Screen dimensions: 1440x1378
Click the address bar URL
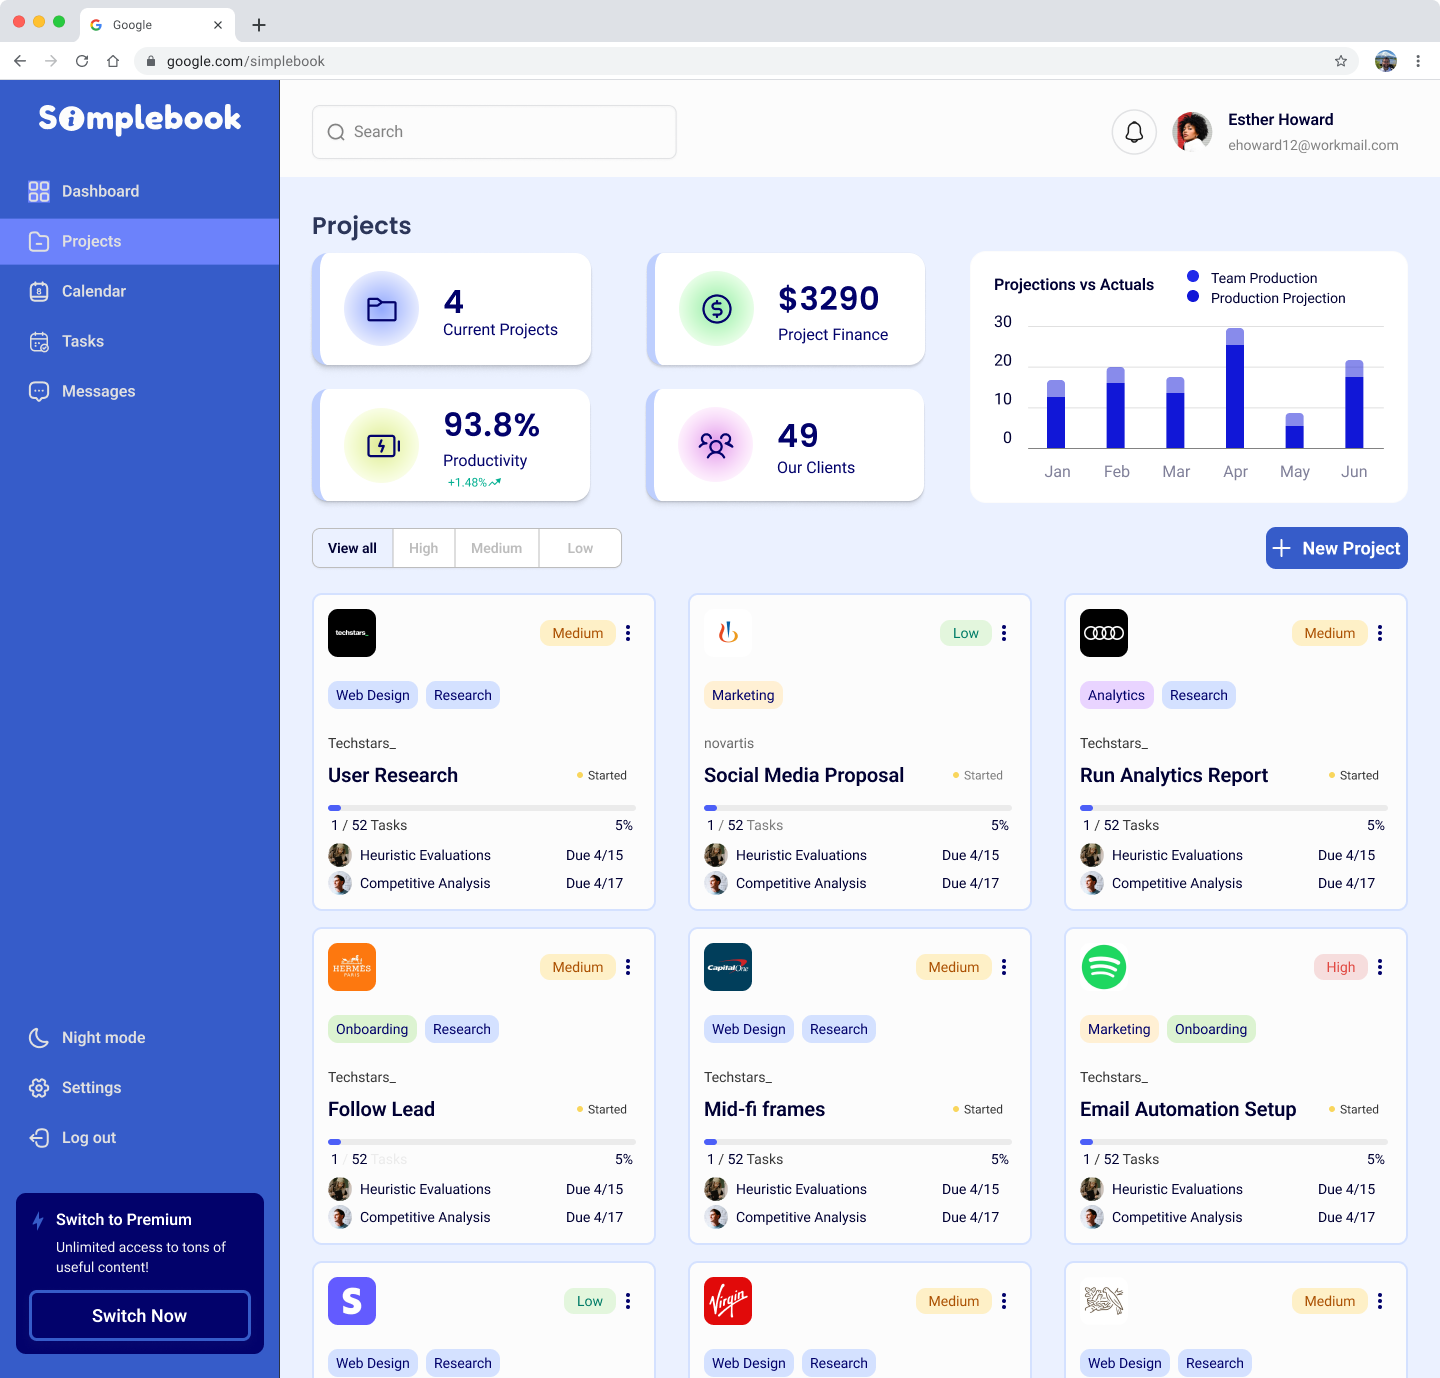[x=246, y=61]
